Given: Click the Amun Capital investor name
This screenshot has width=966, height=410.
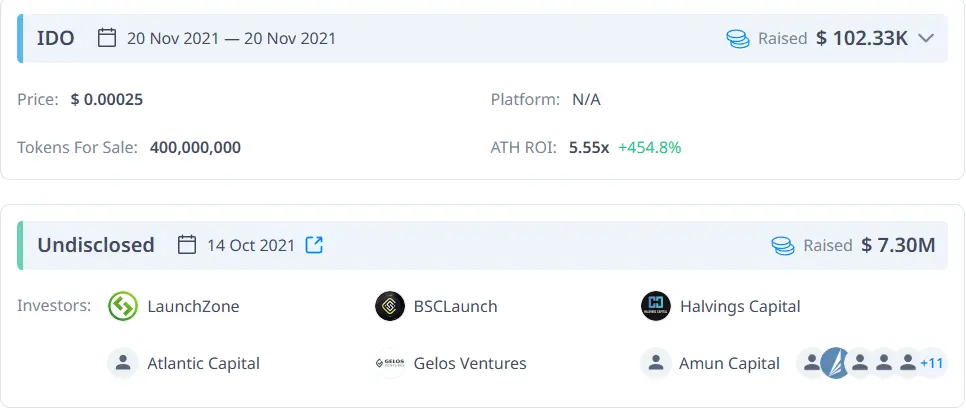Looking at the screenshot, I should [729, 363].
